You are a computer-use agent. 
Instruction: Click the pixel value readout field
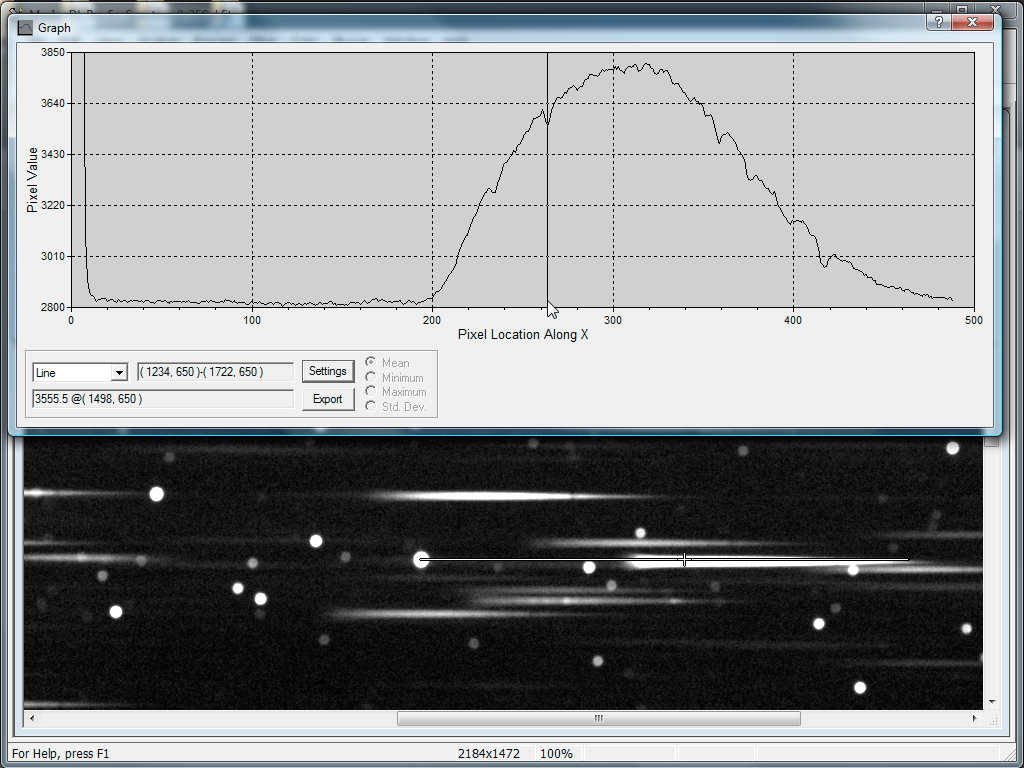pos(163,399)
